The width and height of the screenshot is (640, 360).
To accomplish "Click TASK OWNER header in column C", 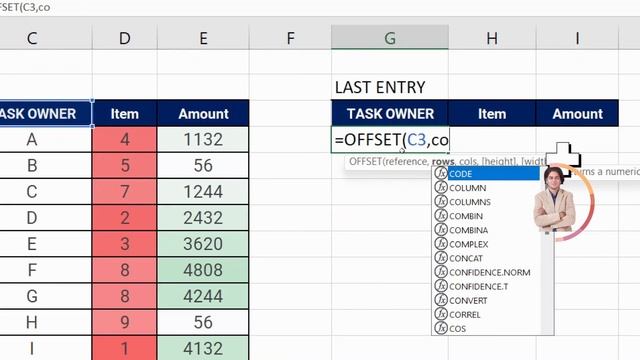I will [x=45, y=113].
